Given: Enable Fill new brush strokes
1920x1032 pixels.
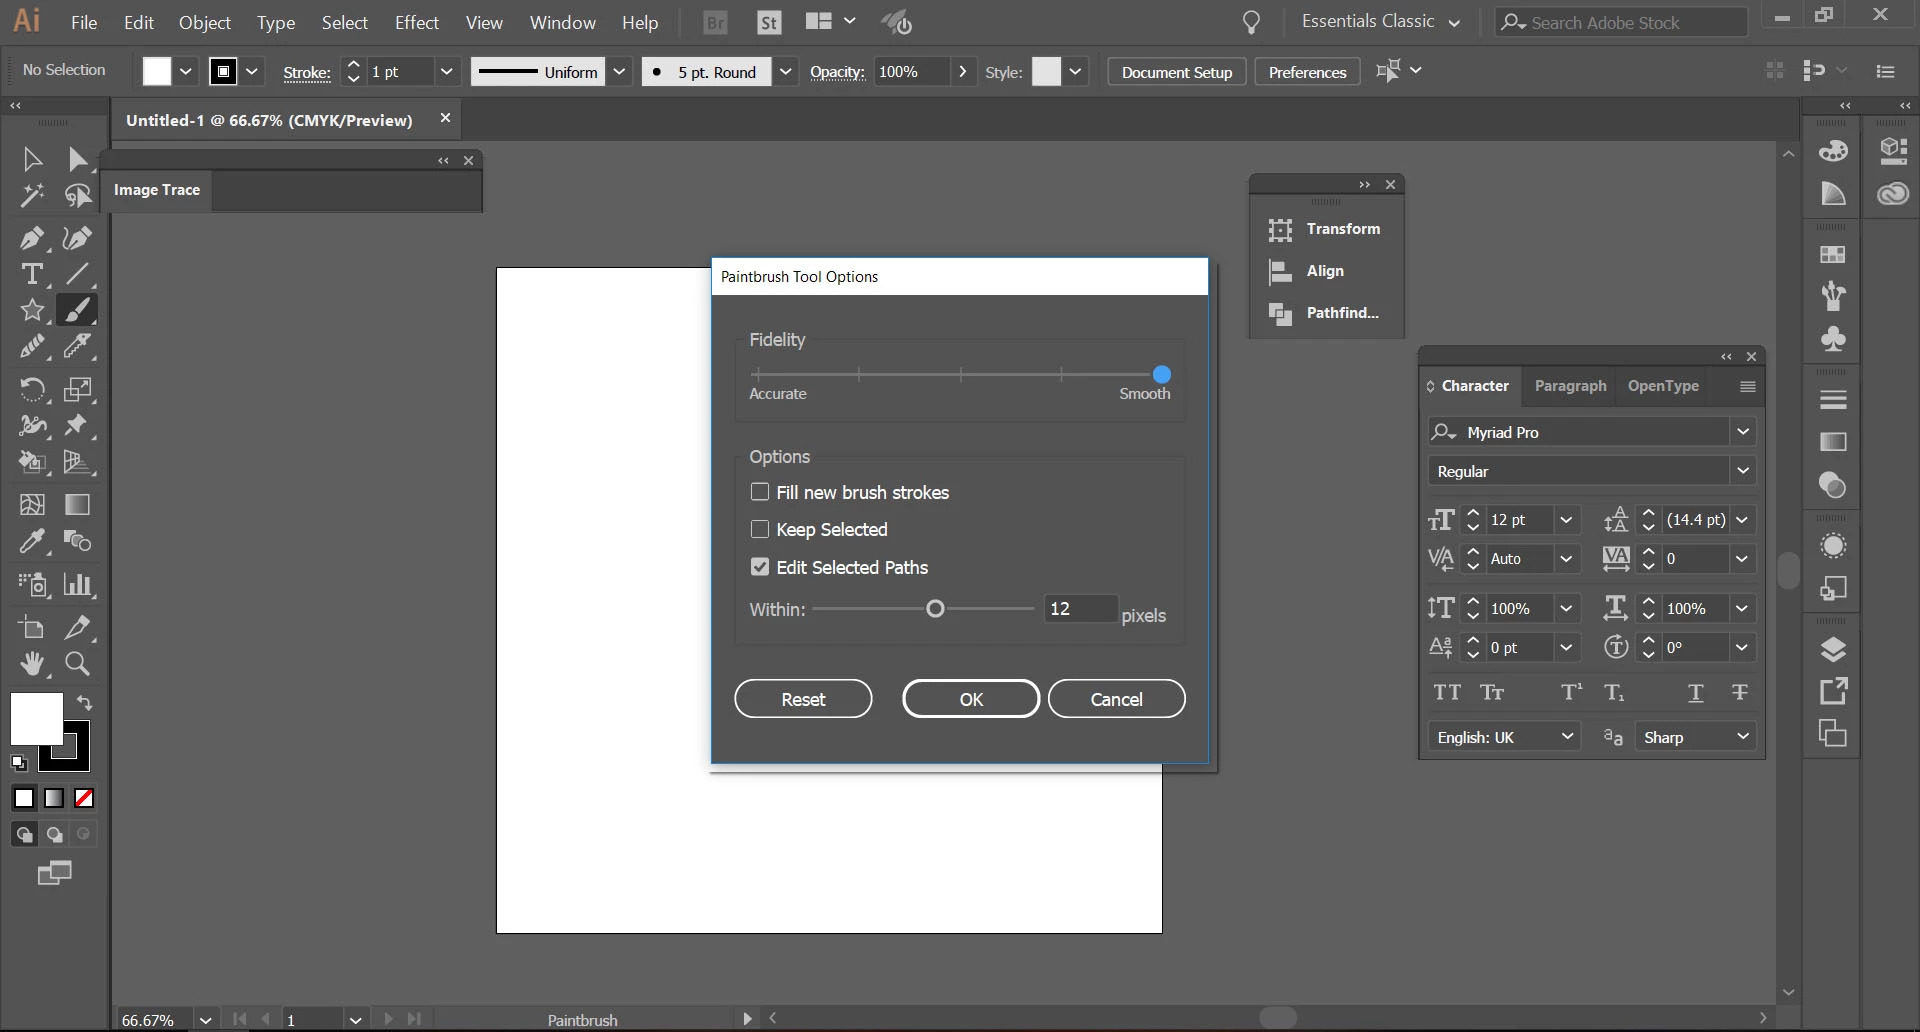Looking at the screenshot, I should pyautogui.click(x=760, y=492).
